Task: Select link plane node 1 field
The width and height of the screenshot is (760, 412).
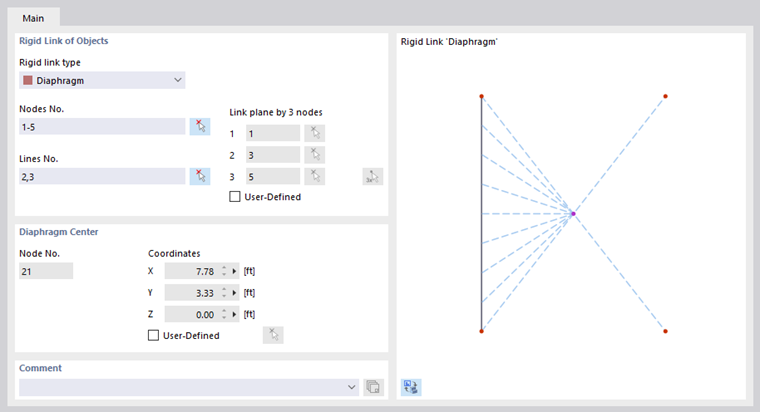Action: (273, 133)
